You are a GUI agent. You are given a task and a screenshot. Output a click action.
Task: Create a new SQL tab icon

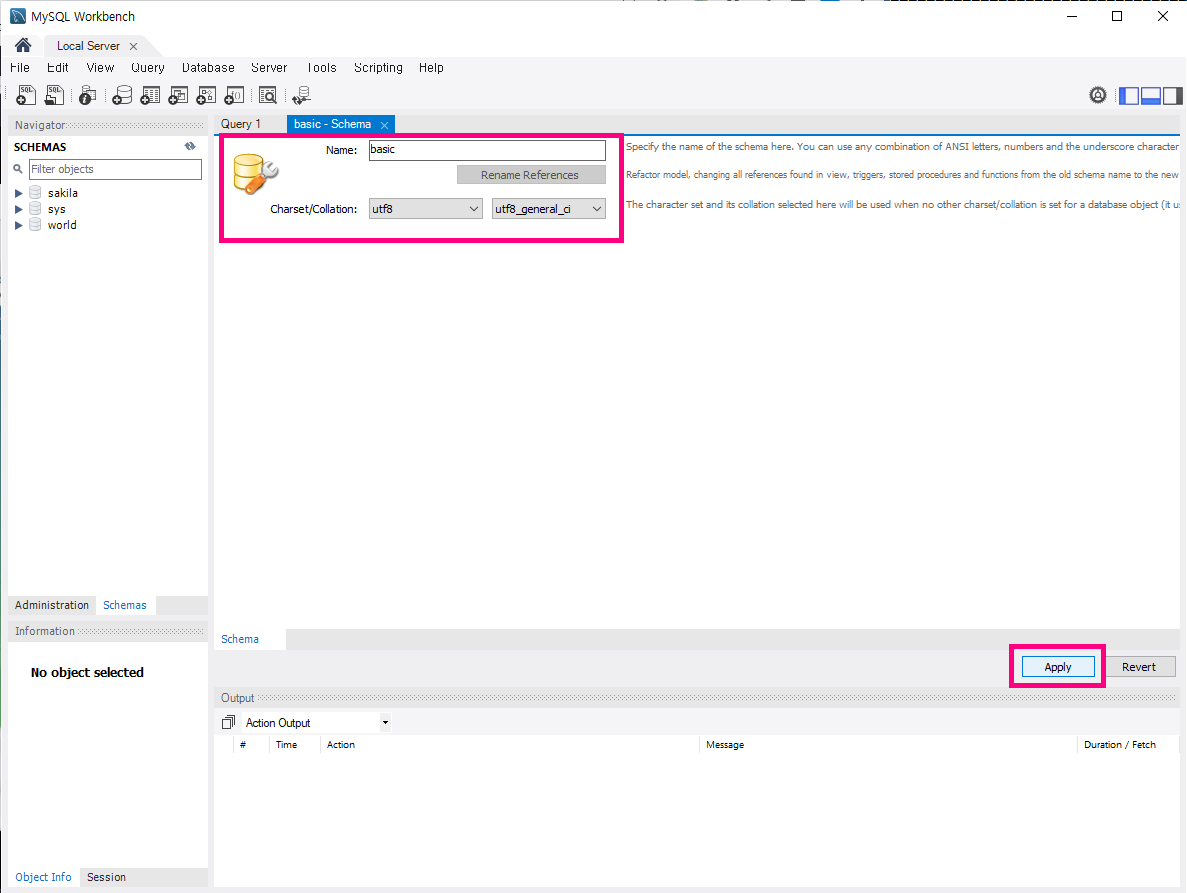click(x=26, y=95)
